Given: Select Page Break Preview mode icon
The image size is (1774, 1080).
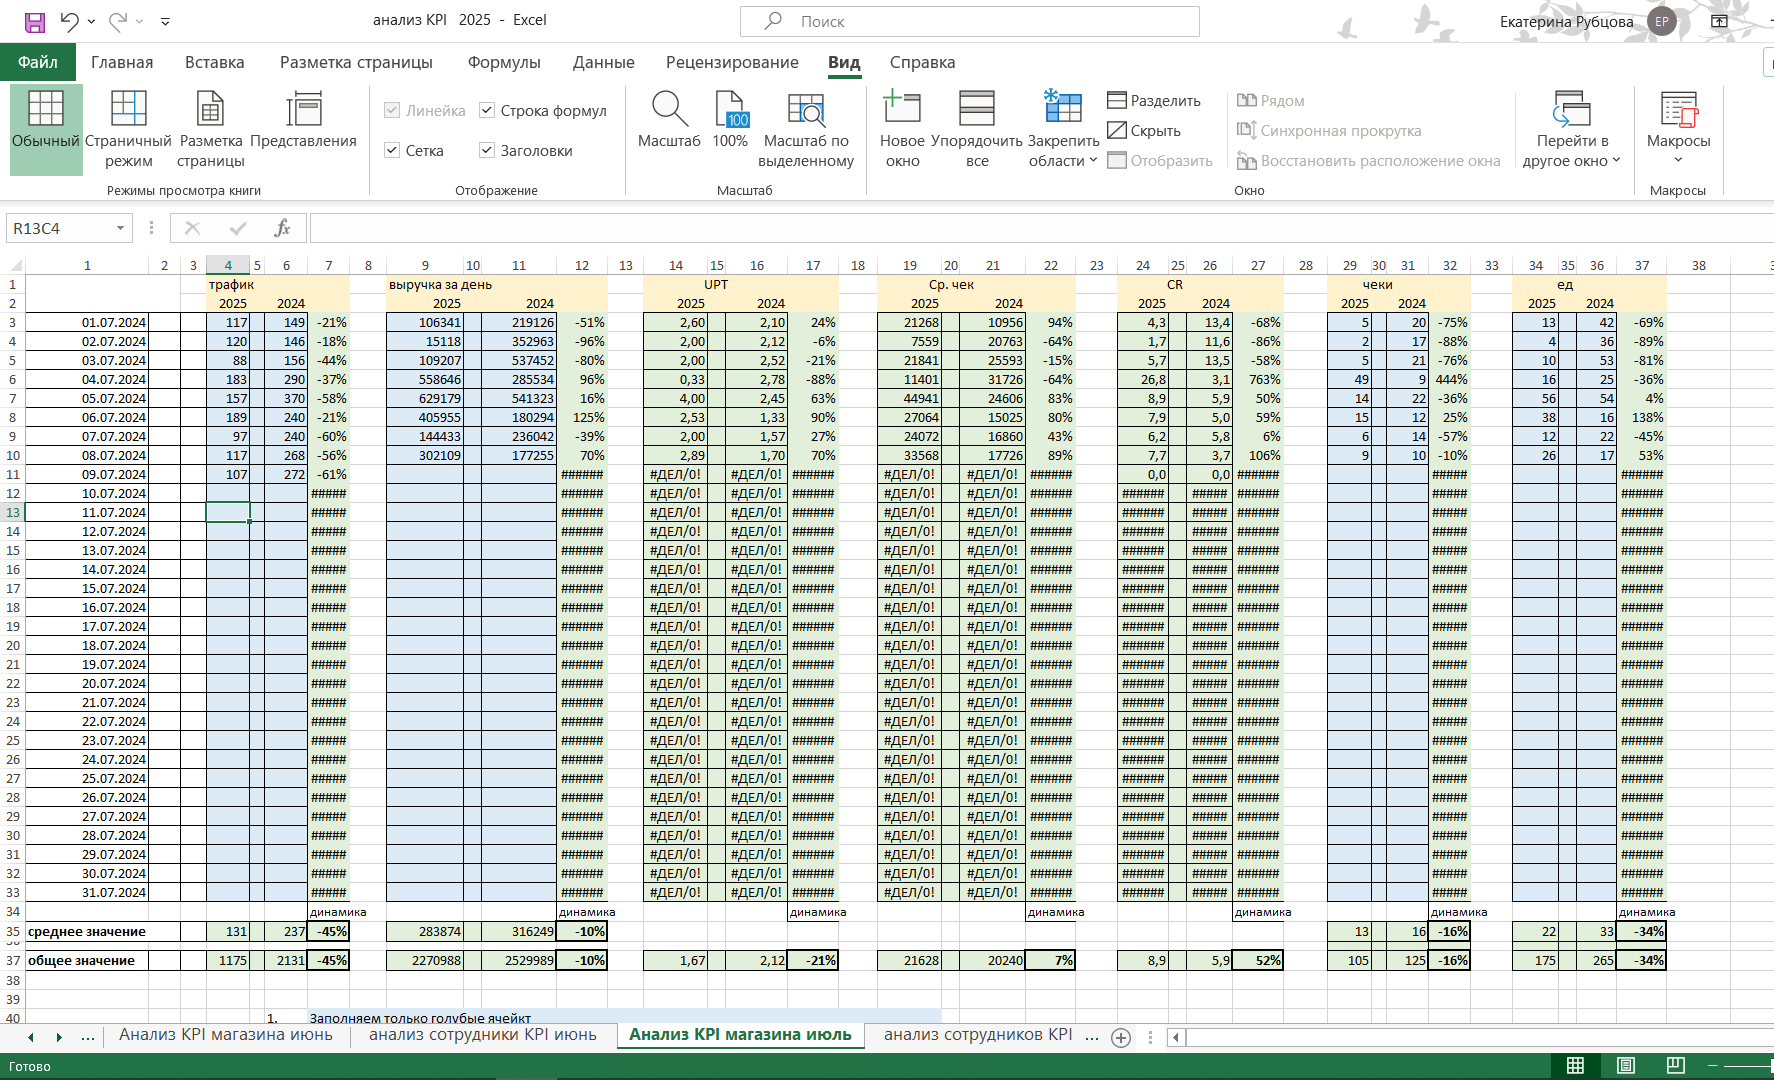Looking at the screenshot, I should [128, 108].
